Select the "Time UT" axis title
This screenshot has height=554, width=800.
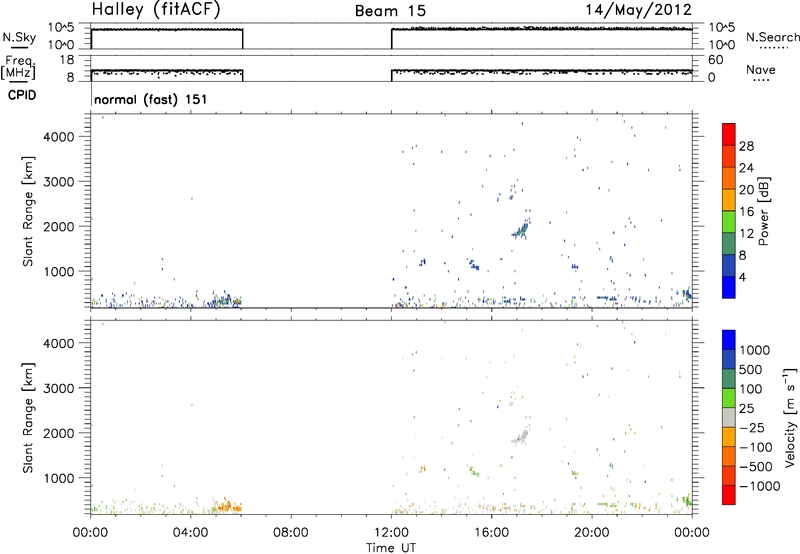click(391, 547)
